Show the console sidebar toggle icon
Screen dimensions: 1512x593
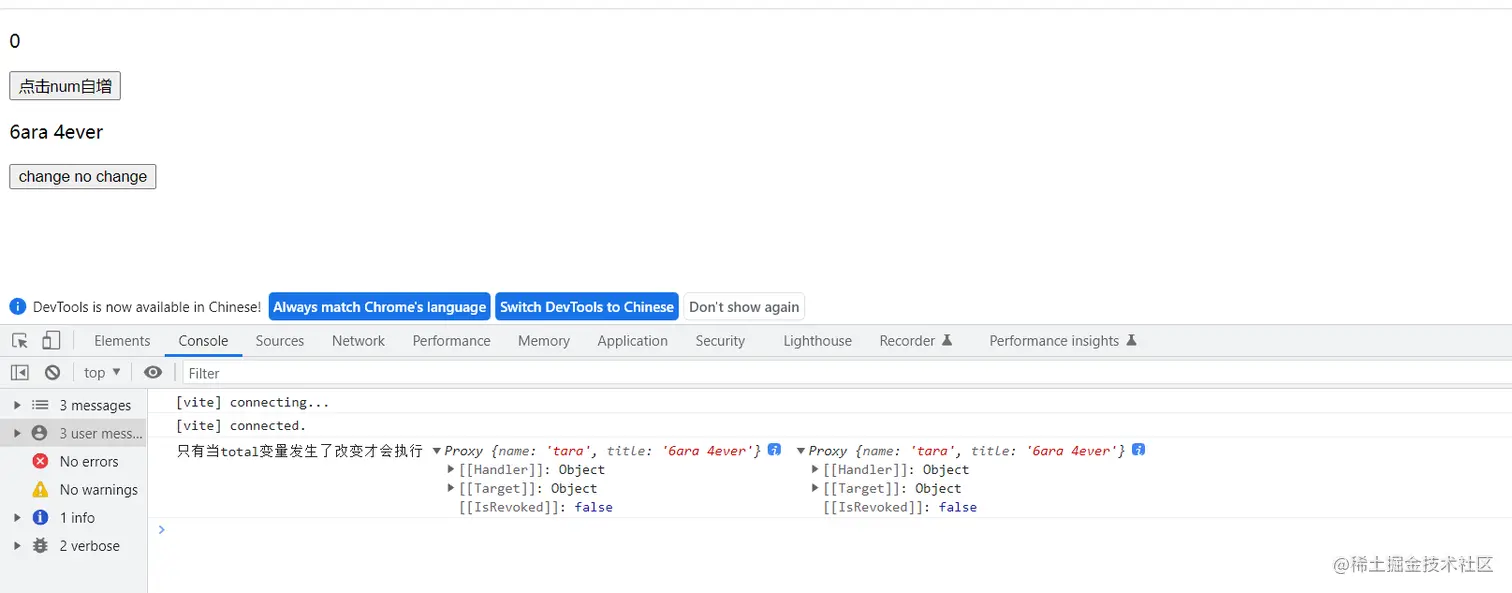(x=20, y=372)
